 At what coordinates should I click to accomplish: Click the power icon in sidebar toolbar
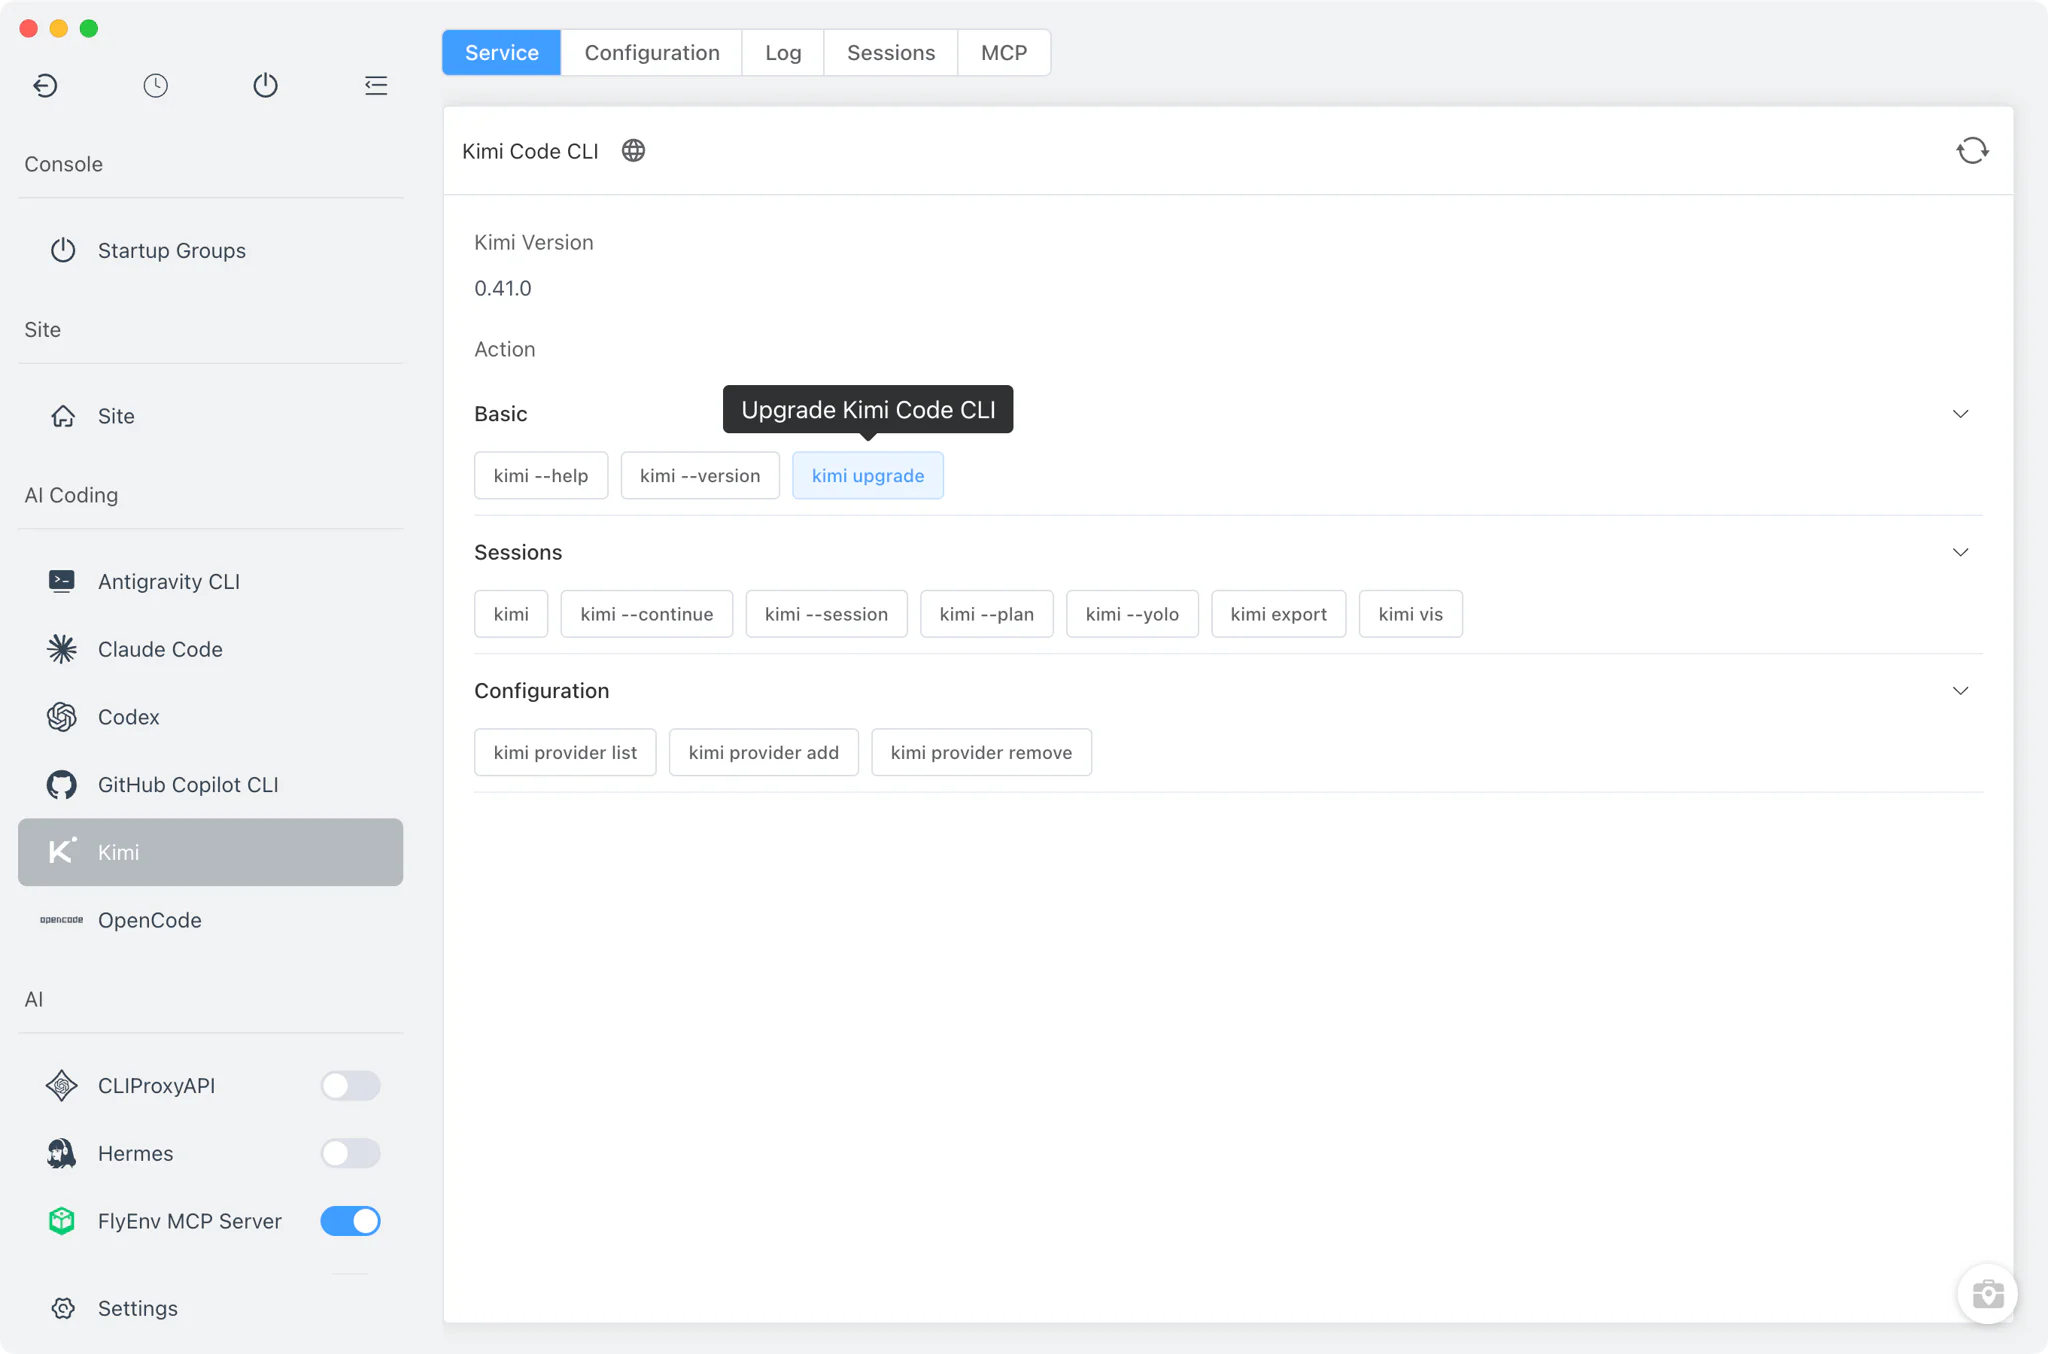click(x=265, y=86)
